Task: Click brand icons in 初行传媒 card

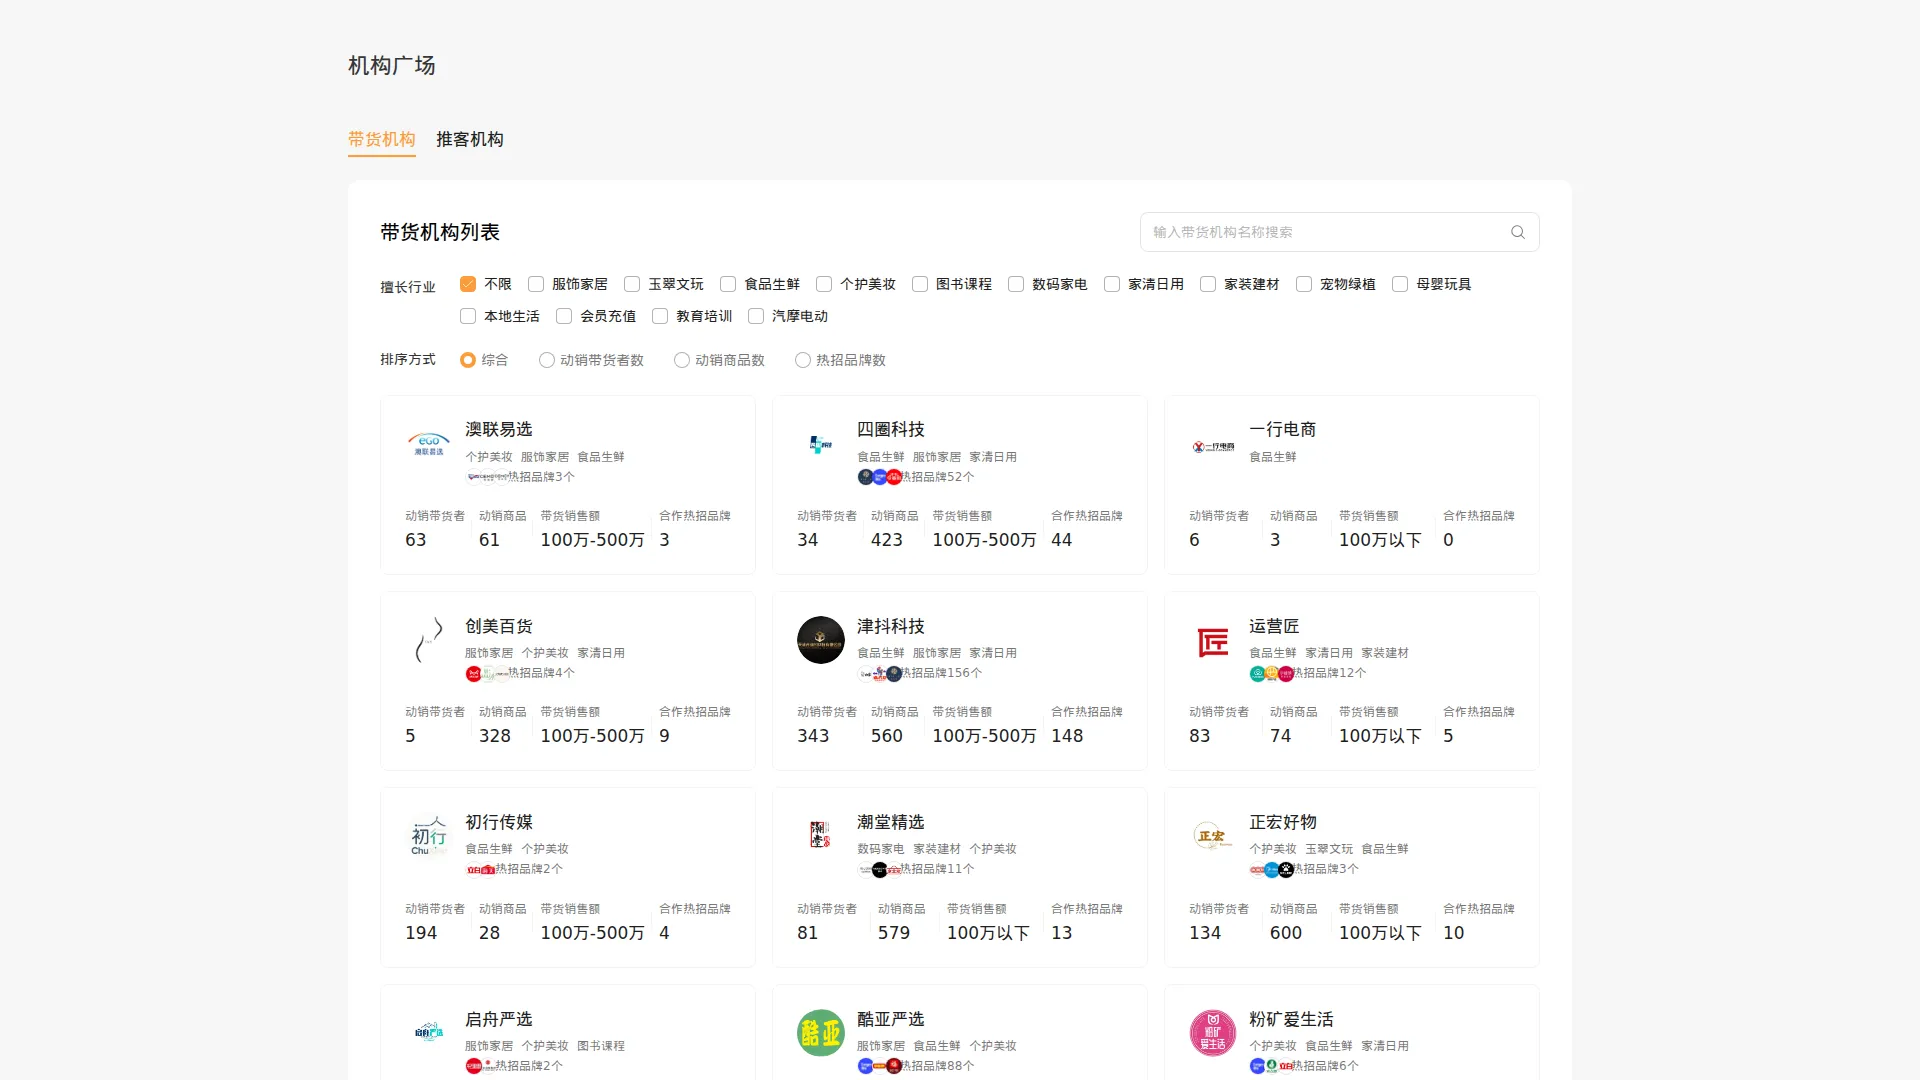Action: click(x=481, y=870)
